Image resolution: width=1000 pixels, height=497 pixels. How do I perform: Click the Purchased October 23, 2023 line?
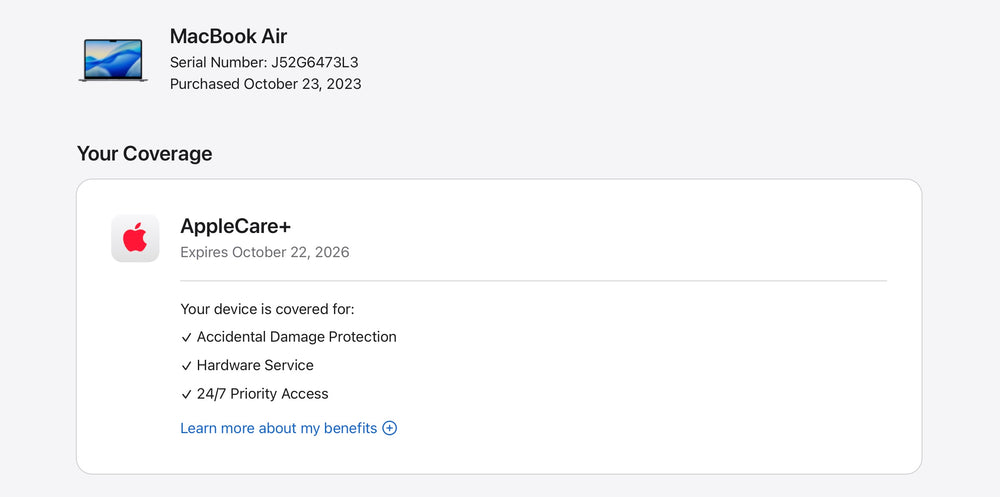tap(265, 84)
